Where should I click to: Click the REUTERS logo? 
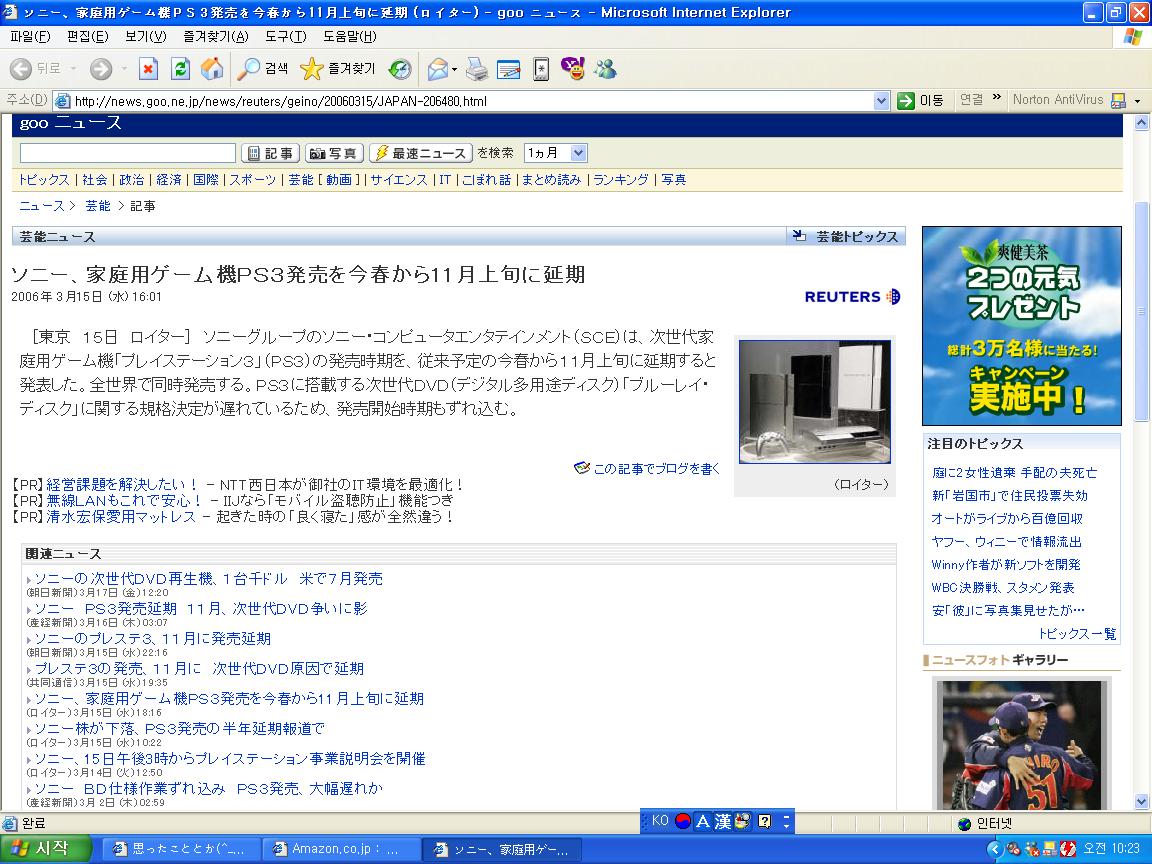[852, 297]
